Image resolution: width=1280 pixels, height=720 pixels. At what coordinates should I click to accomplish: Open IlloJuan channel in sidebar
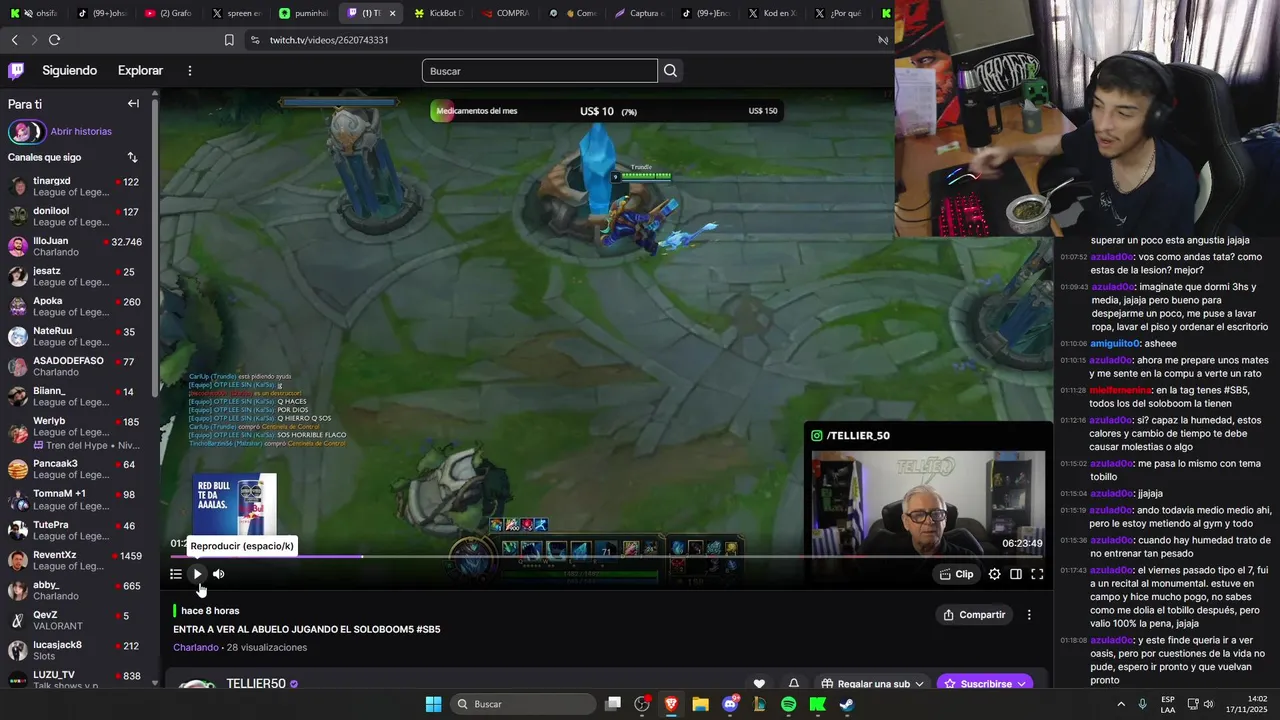tap(75, 247)
